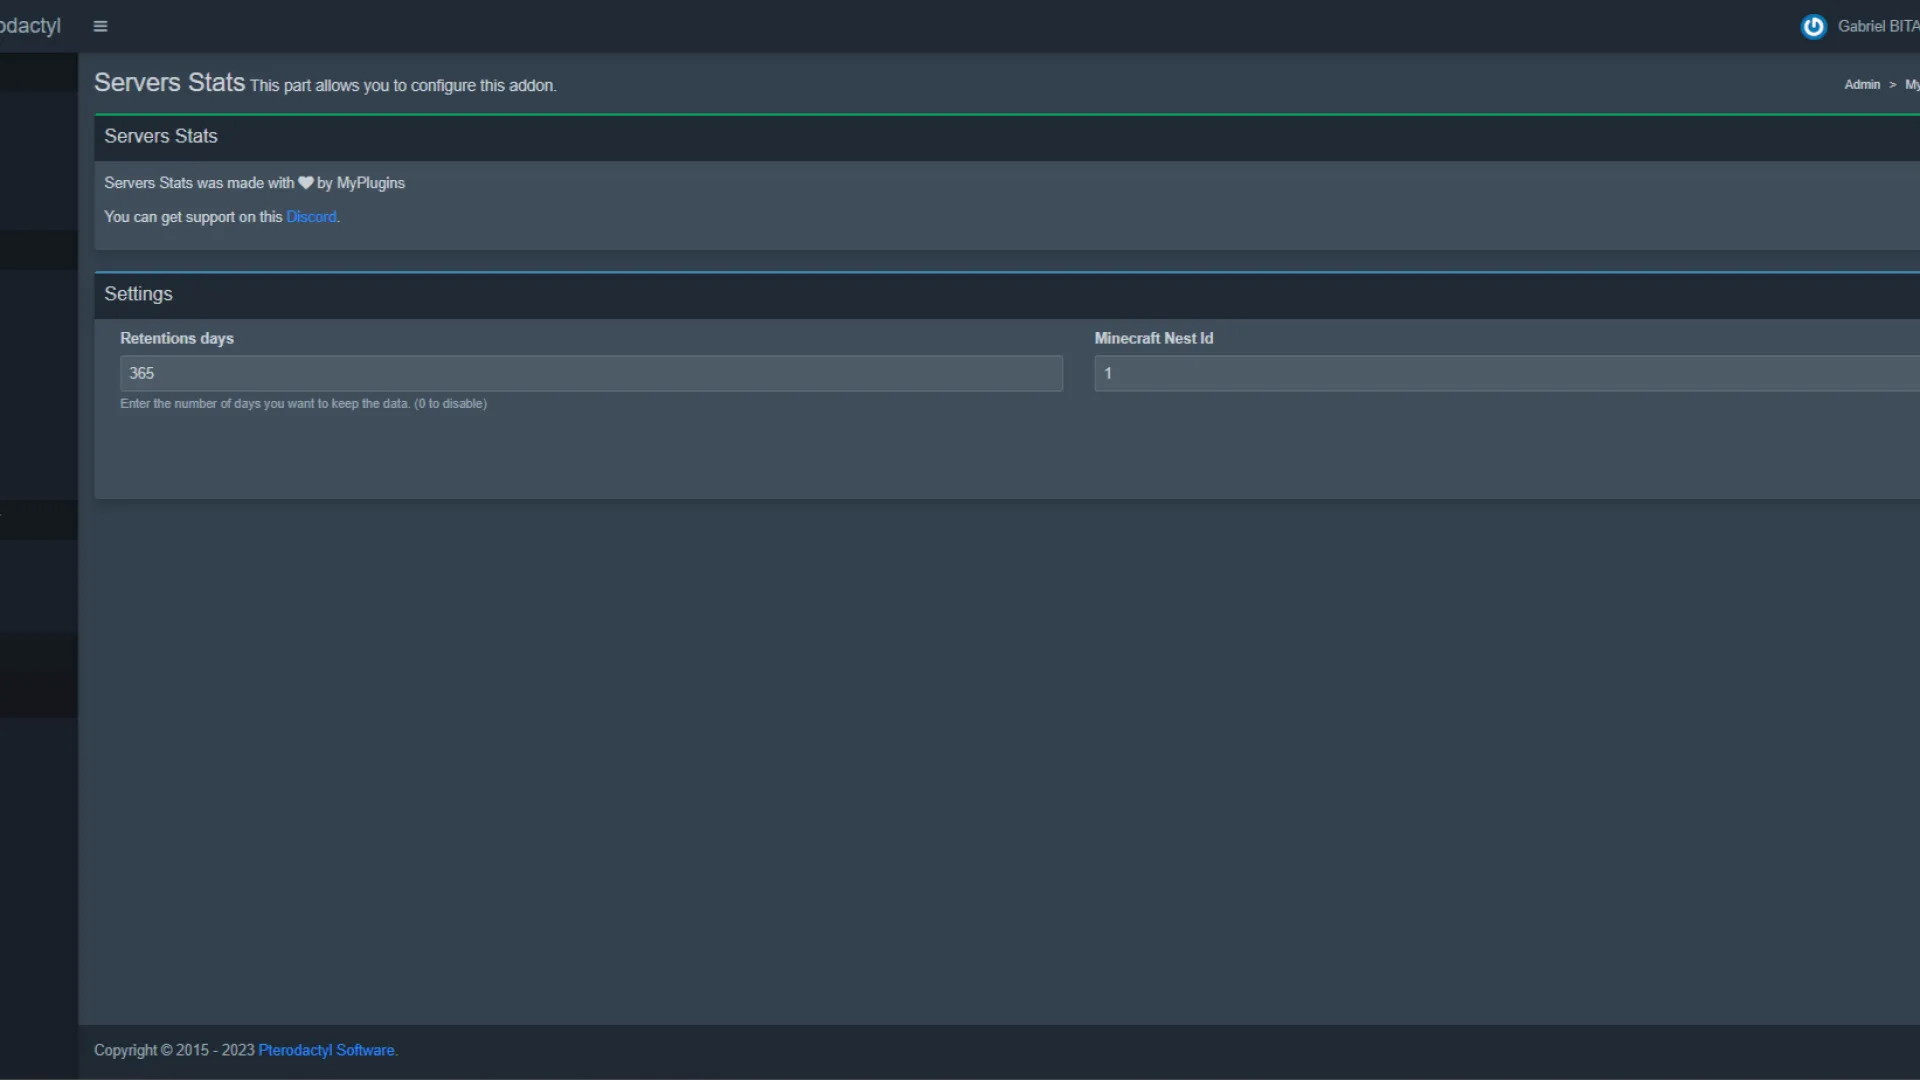Focus the Retentions days input field
Screen dimensions: 1920x1080
click(x=590, y=373)
